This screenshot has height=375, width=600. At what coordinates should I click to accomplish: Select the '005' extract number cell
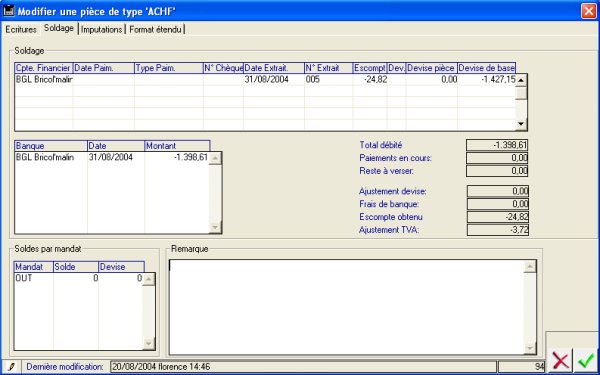coord(329,80)
